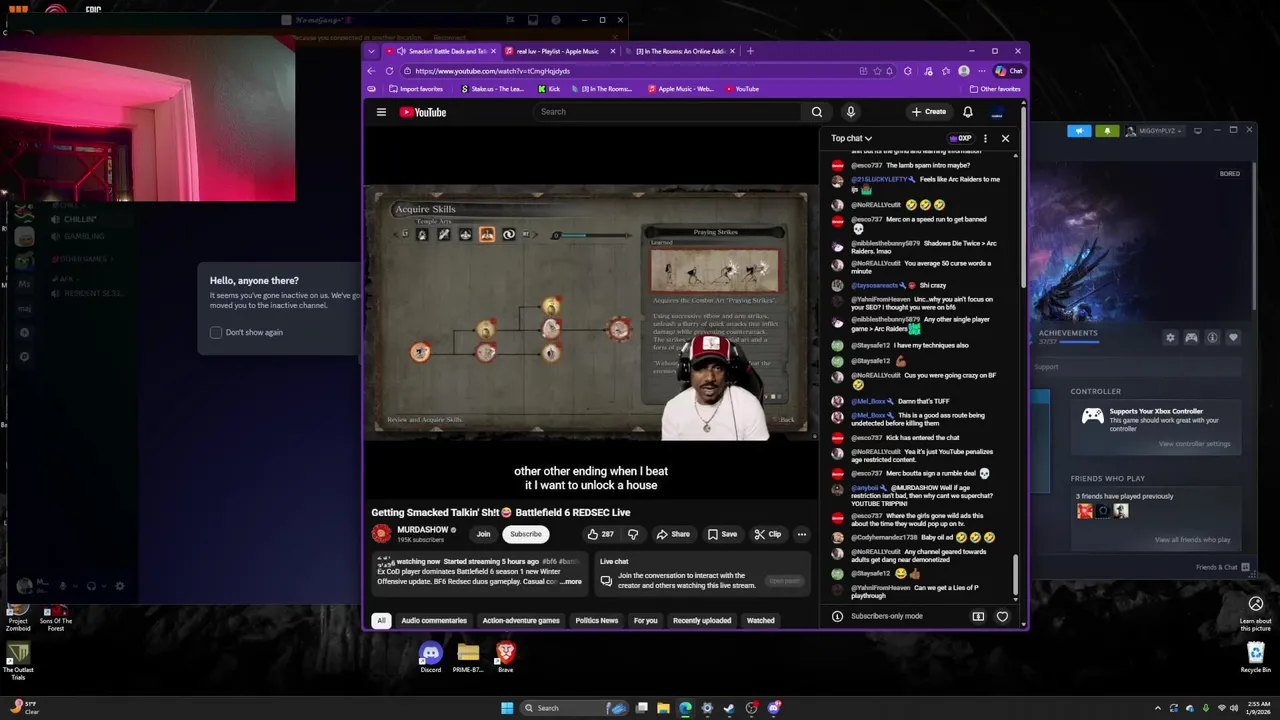Image resolution: width=1280 pixels, height=720 pixels.
Task: Open browser tab search chevron
Action: click(372, 51)
